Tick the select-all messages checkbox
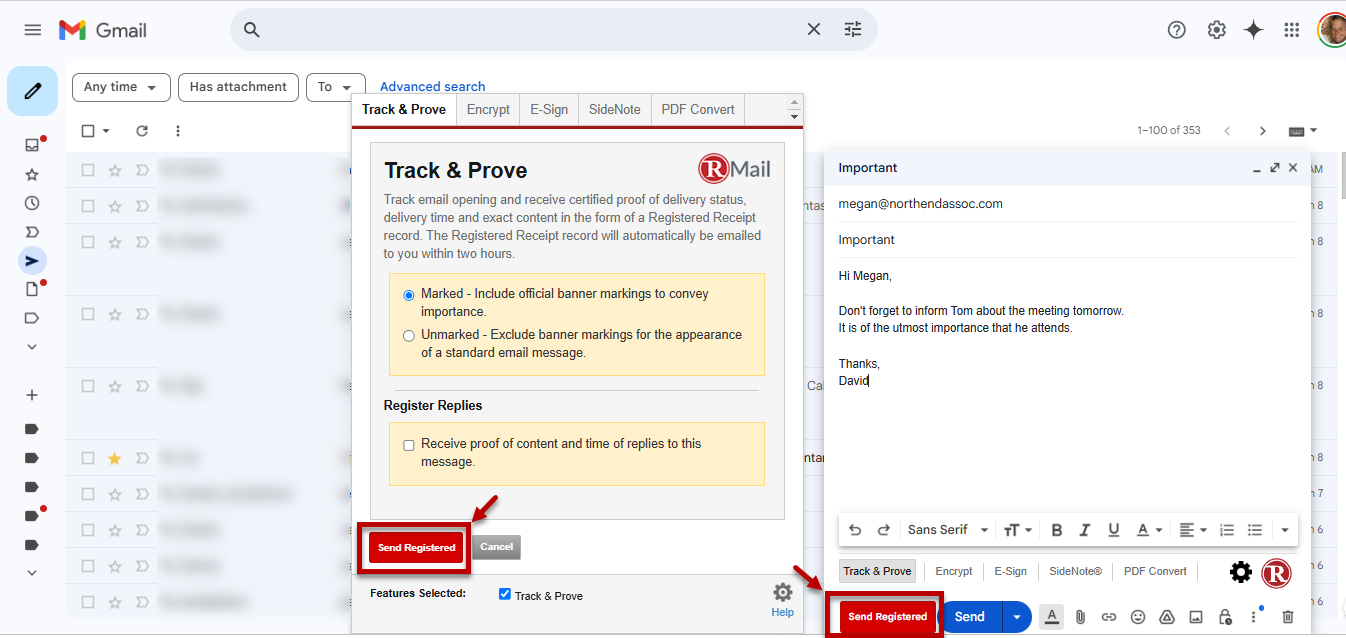The height and width of the screenshot is (638, 1346). [x=88, y=131]
